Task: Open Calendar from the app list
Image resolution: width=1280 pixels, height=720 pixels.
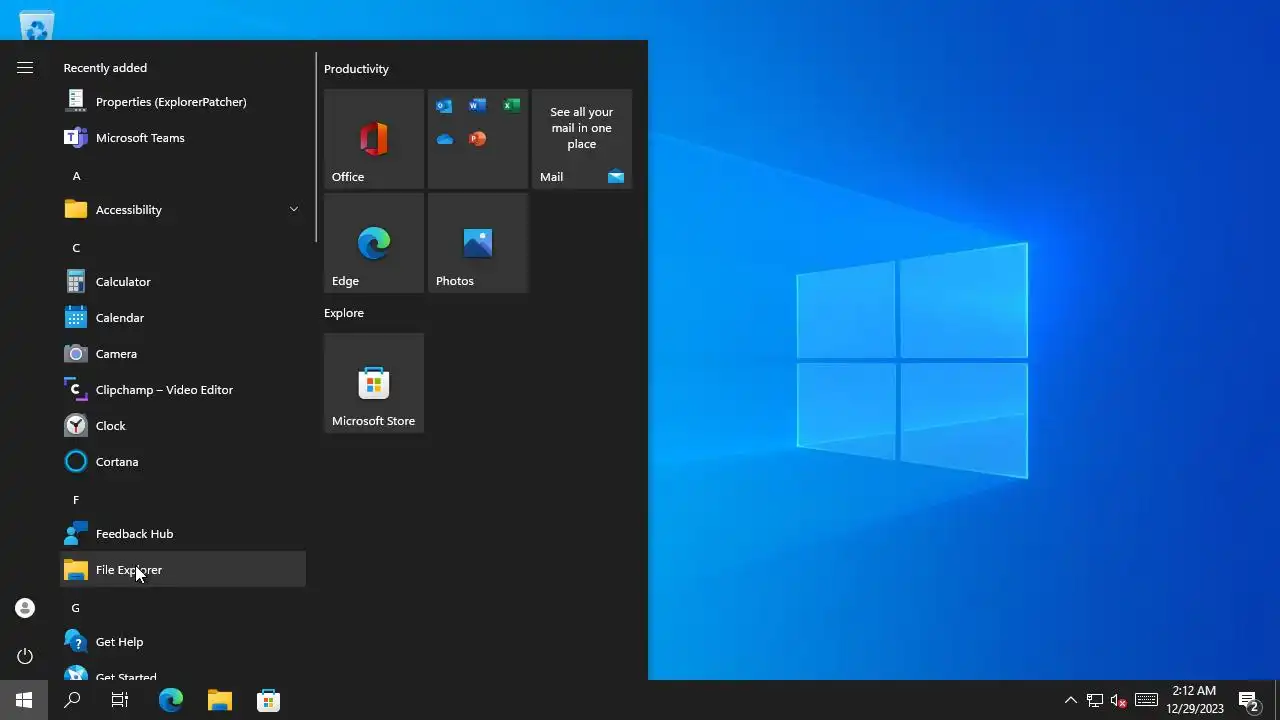Action: (183, 318)
